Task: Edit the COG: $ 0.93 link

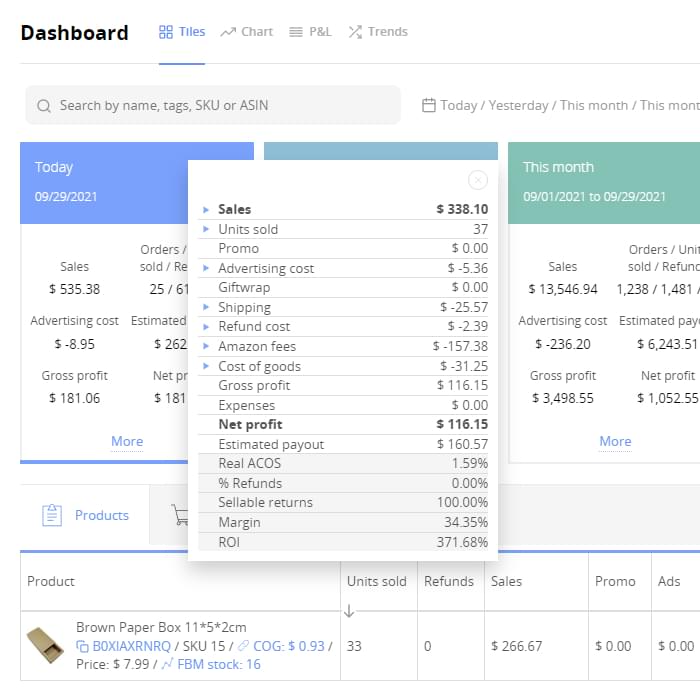Action: [x=288, y=646]
